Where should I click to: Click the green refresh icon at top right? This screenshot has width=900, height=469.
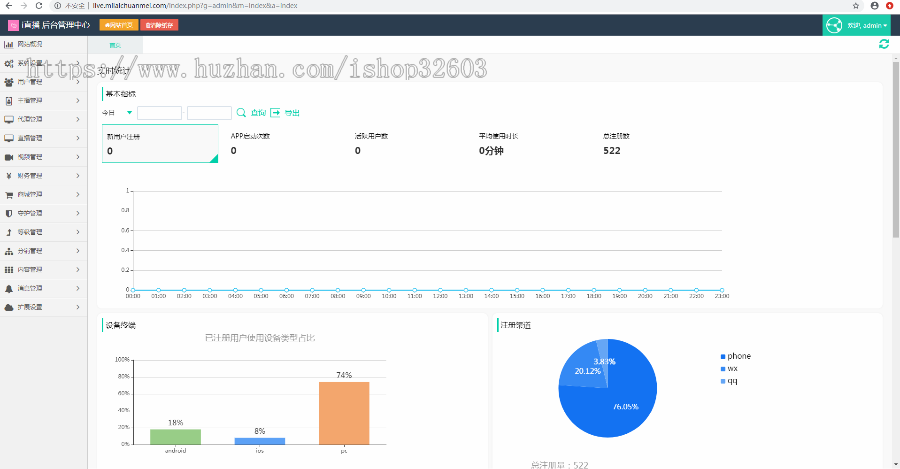pyautogui.click(x=883, y=44)
